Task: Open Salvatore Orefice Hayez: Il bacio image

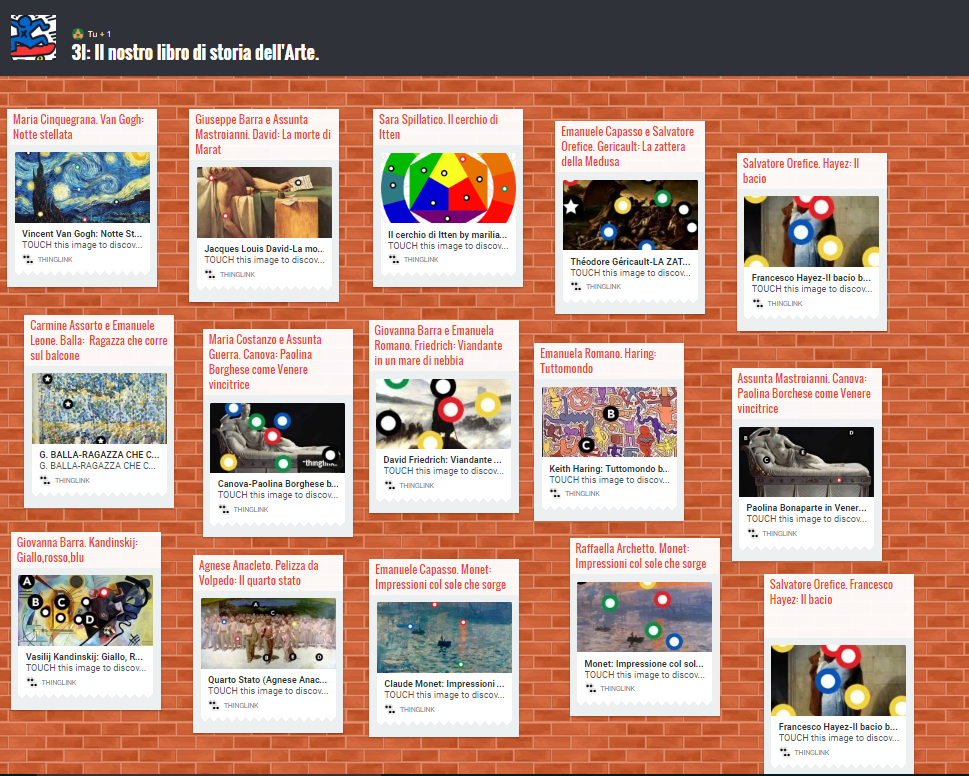Action: point(811,231)
